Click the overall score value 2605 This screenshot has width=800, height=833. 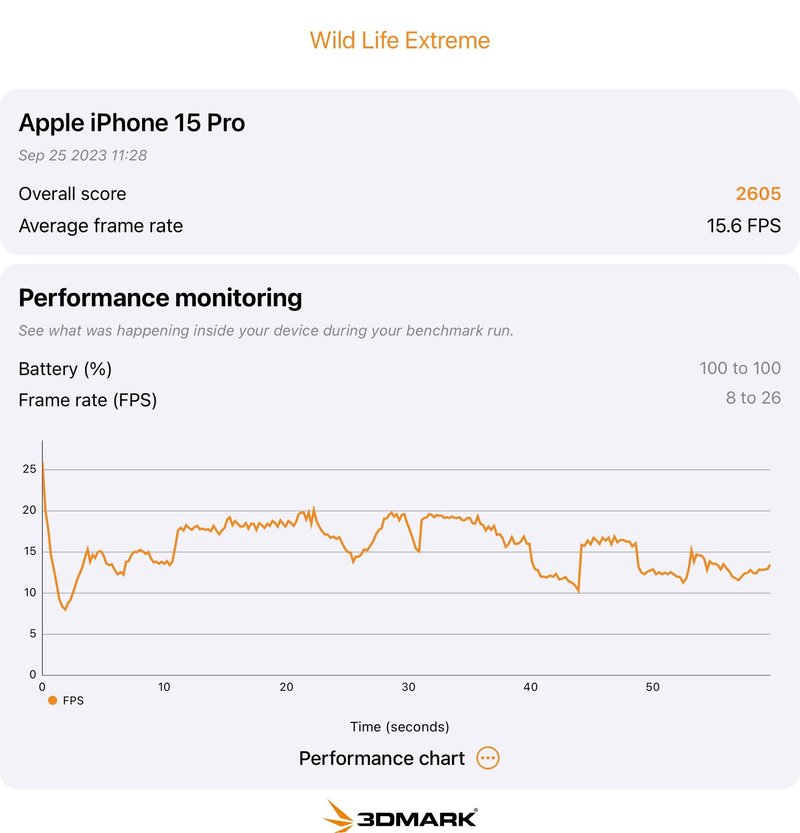tap(758, 194)
